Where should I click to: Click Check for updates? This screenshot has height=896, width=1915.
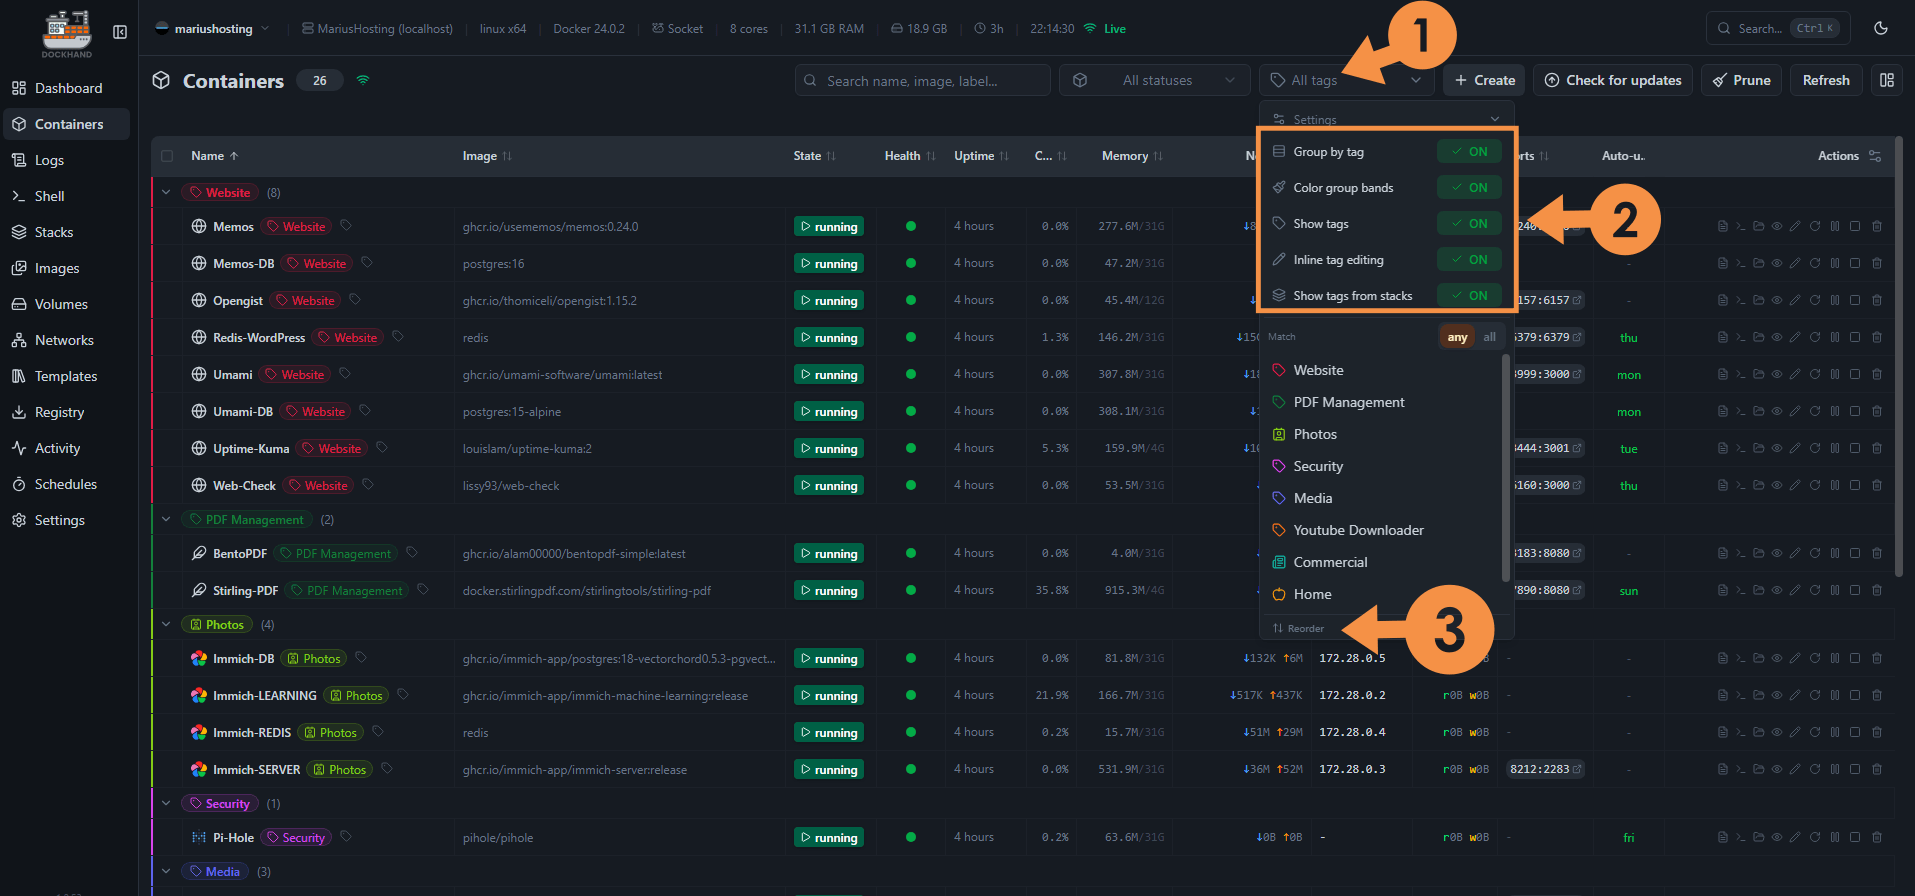point(1613,80)
